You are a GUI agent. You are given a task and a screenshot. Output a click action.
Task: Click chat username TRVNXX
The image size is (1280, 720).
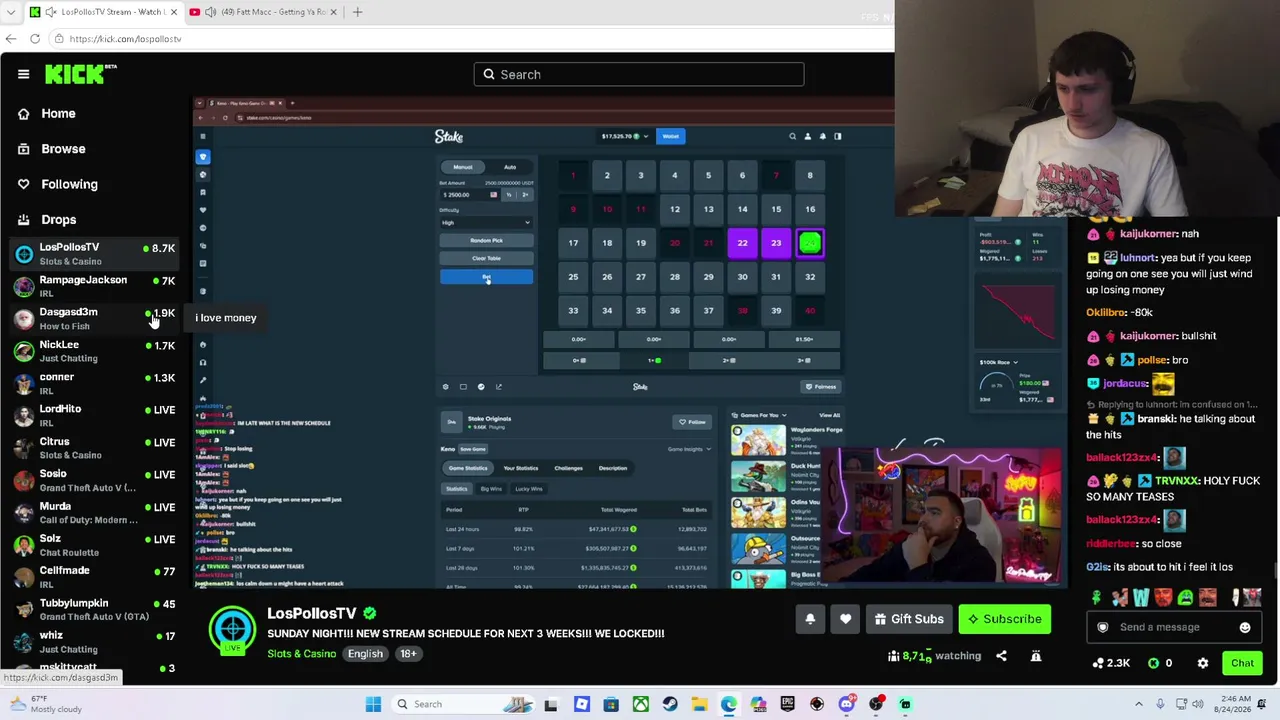tap(1176, 481)
